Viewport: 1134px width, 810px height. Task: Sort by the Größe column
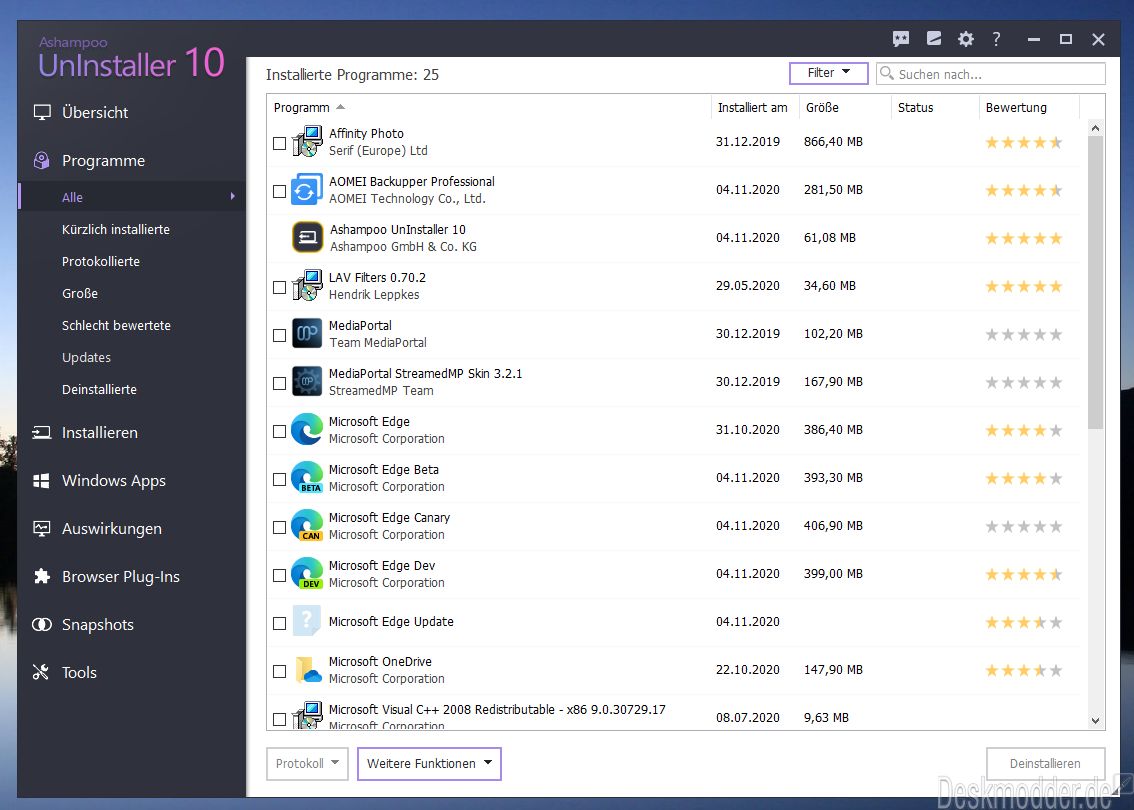(845, 107)
